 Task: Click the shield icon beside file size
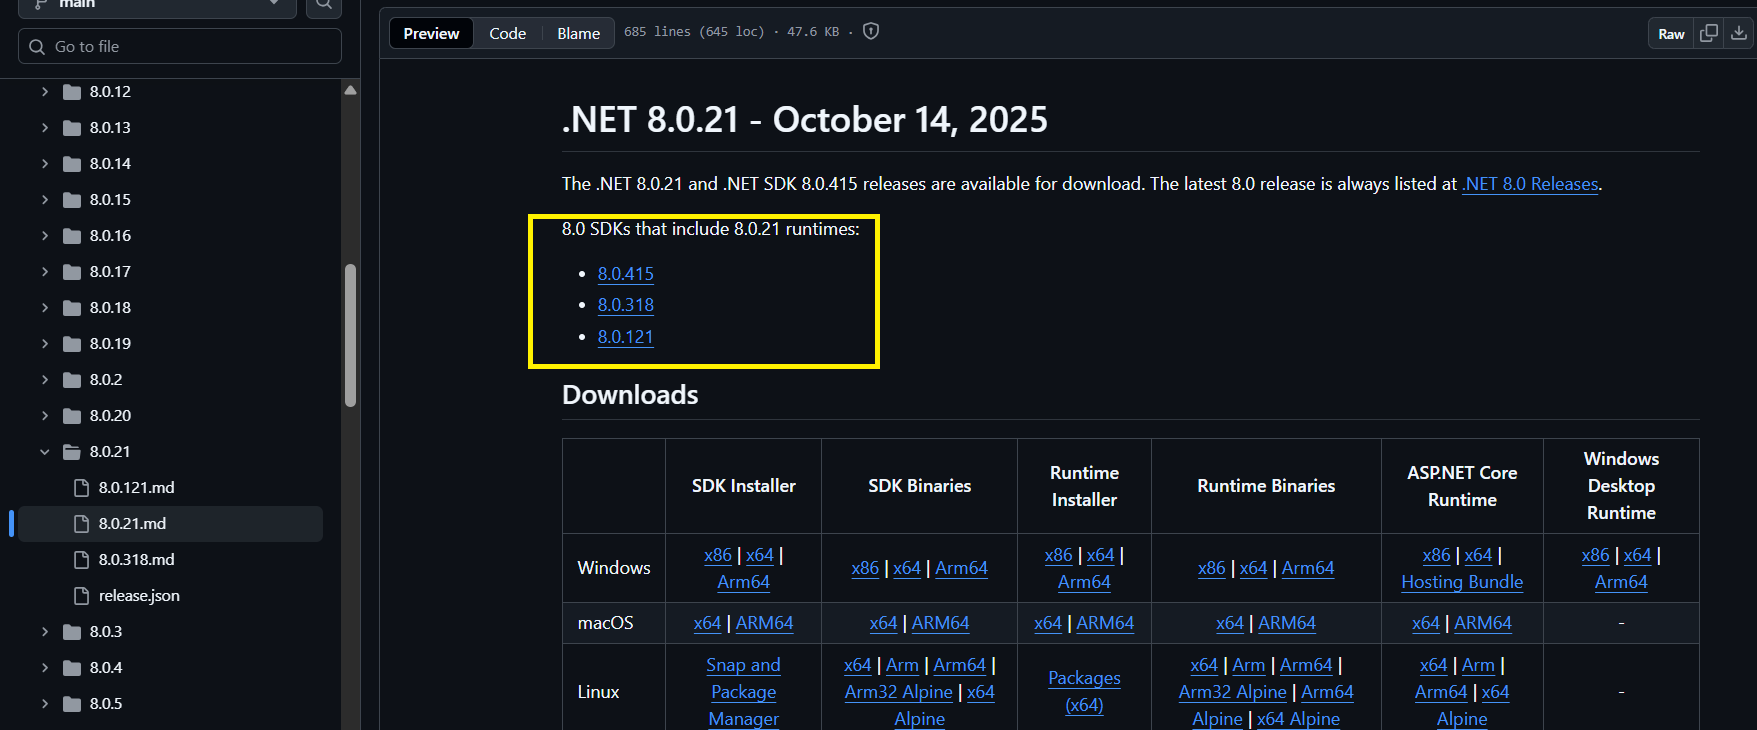point(871,32)
